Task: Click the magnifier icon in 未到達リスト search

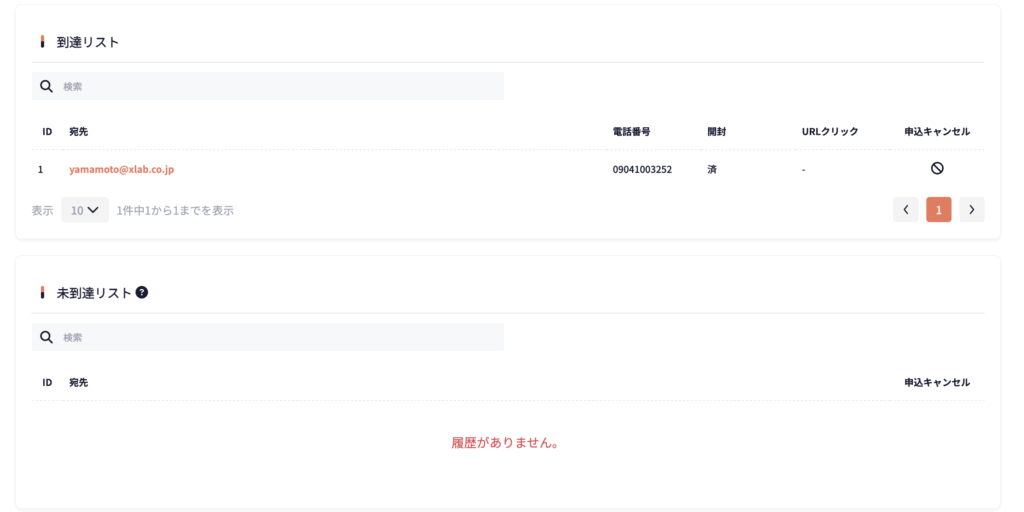Action: pos(46,337)
